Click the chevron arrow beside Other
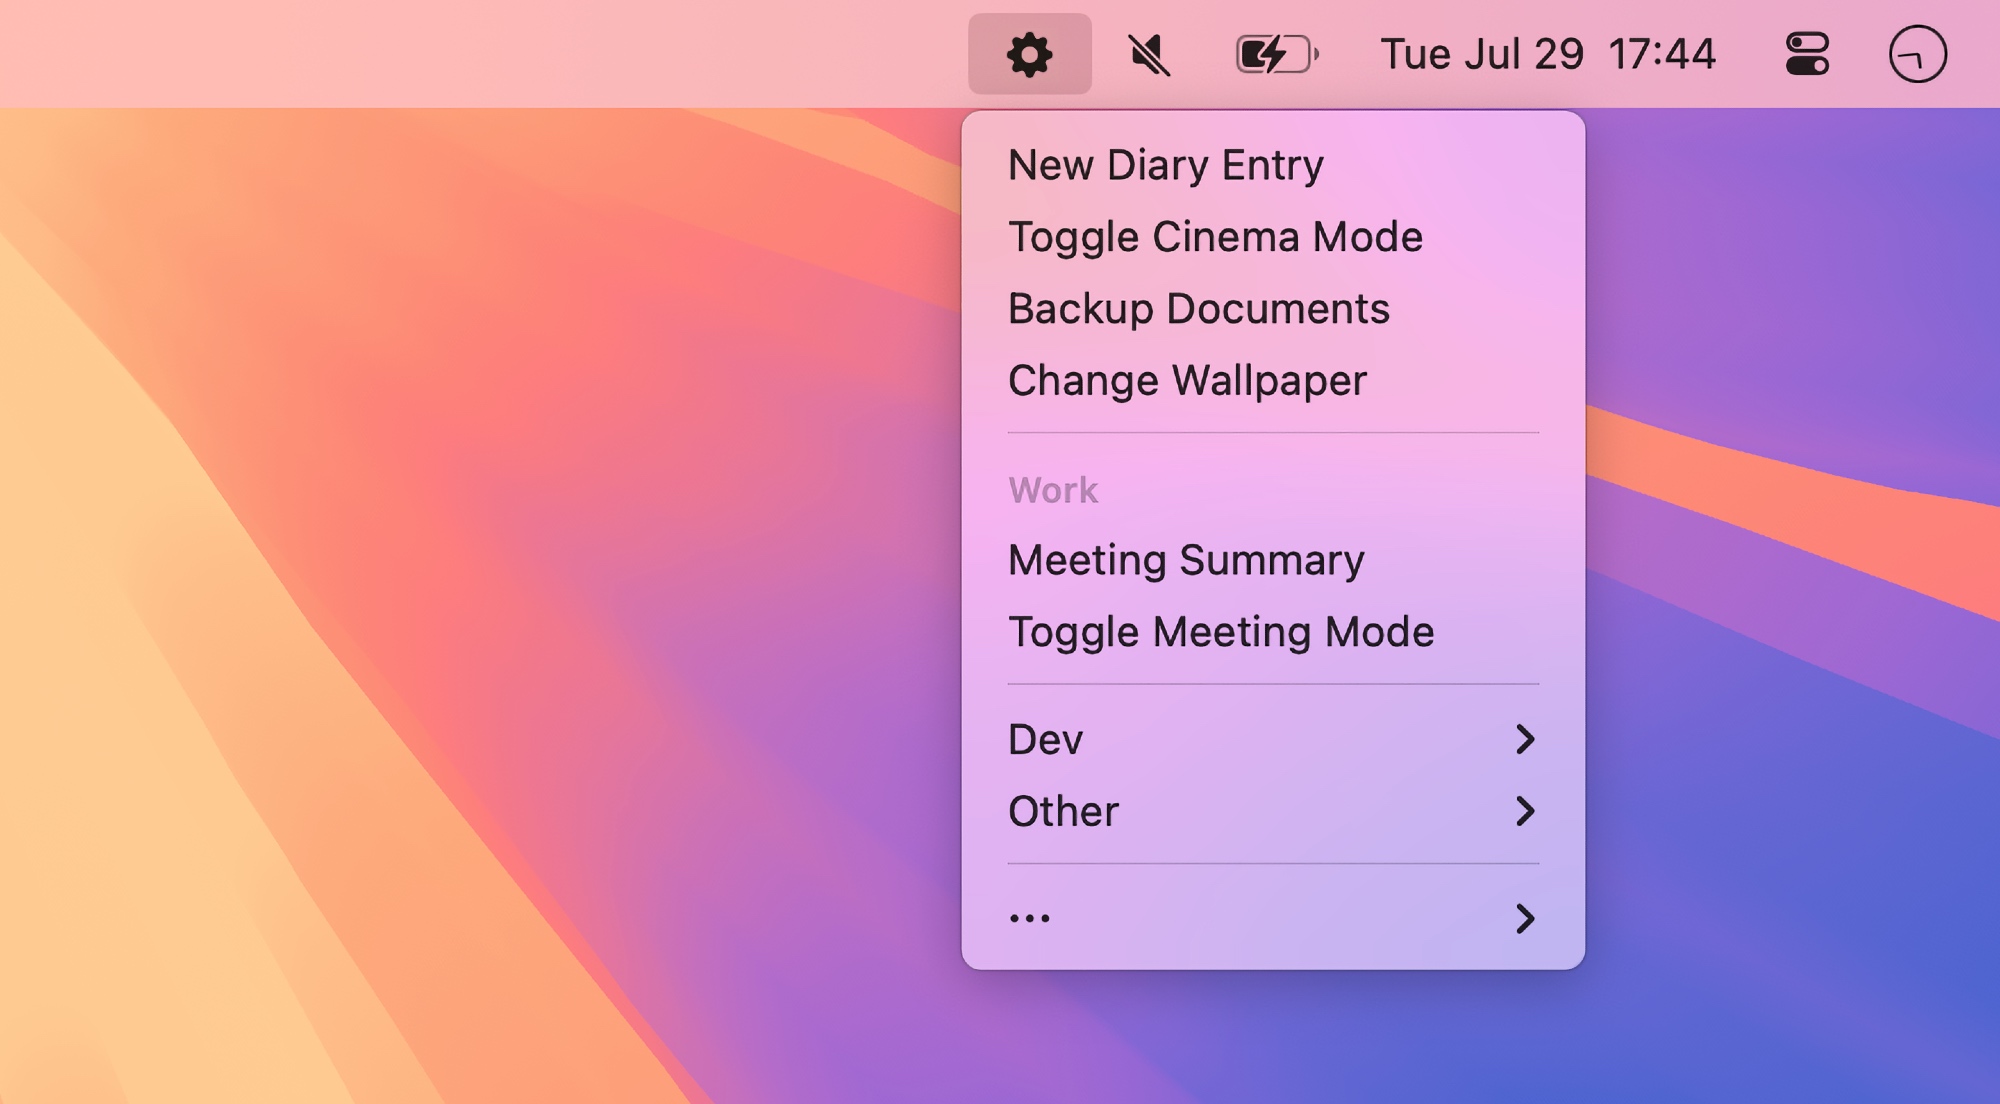2000x1104 pixels. [1524, 811]
